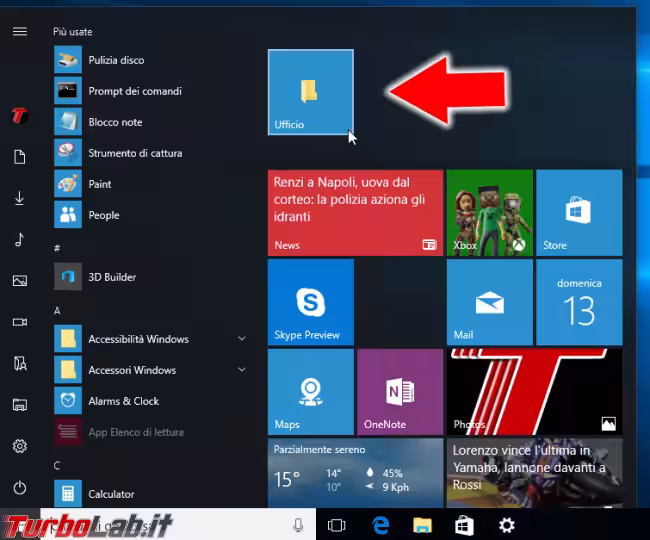Viewport: 650px width, 540px height.
Task: Click the Power icon in sidebar
Action: (x=19, y=487)
